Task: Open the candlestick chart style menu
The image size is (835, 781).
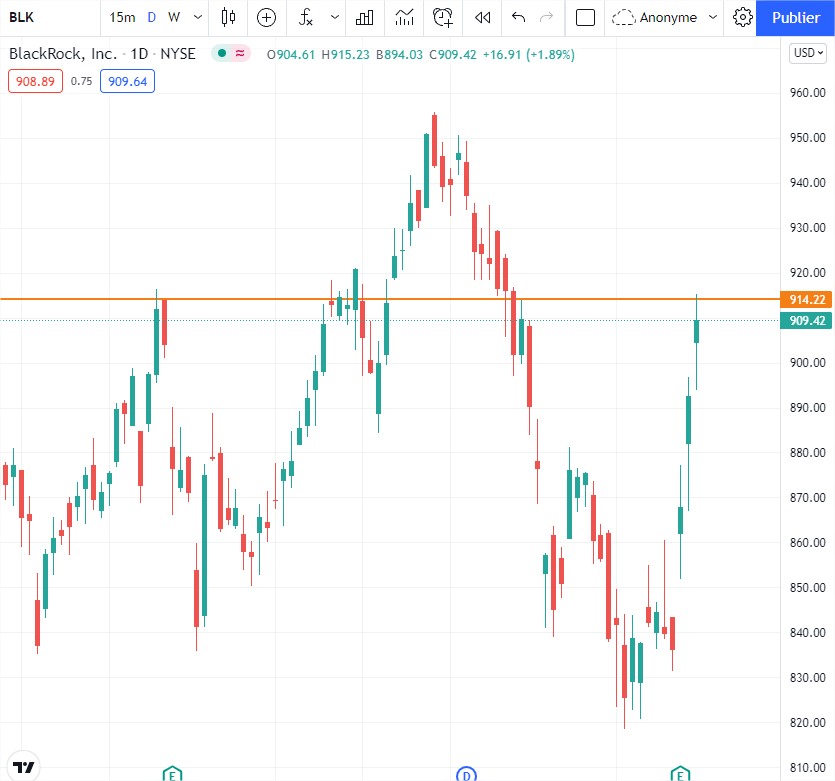Action: click(x=228, y=18)
